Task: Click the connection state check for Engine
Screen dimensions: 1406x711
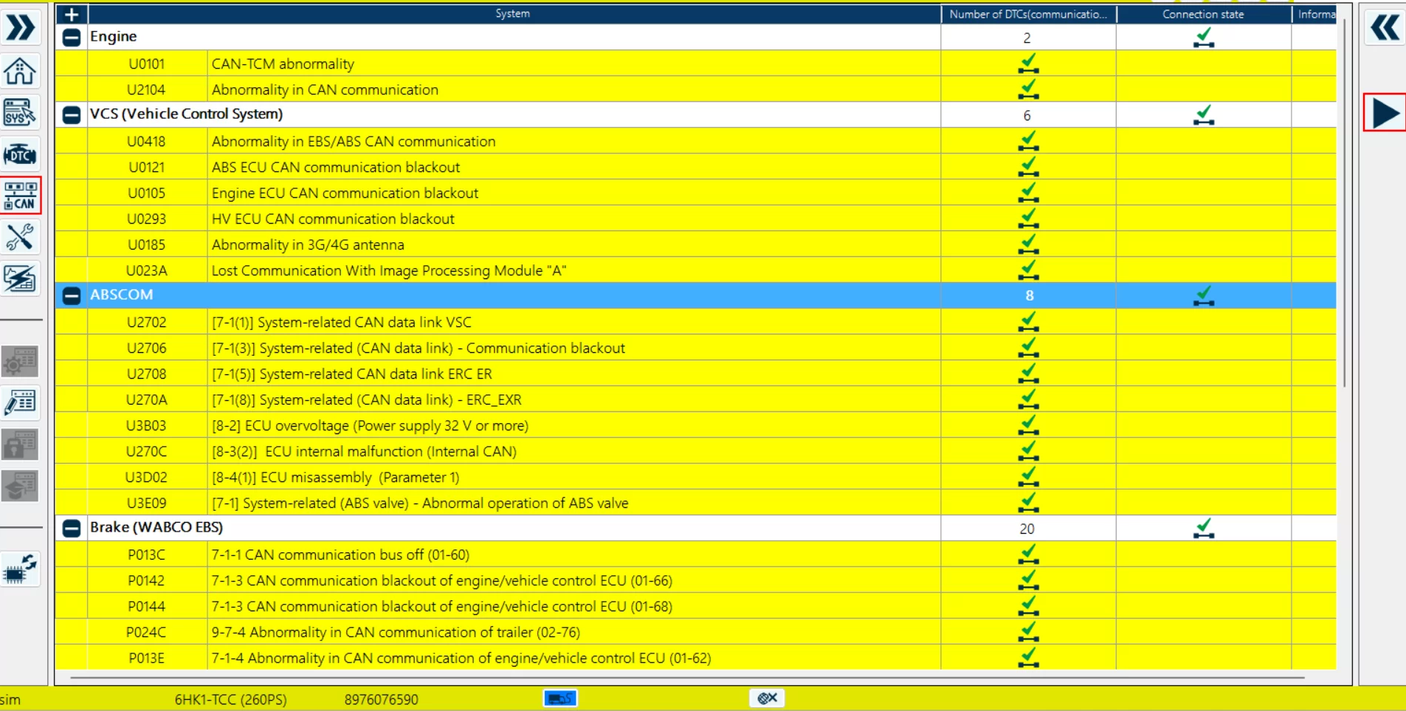Action: 1203,38
